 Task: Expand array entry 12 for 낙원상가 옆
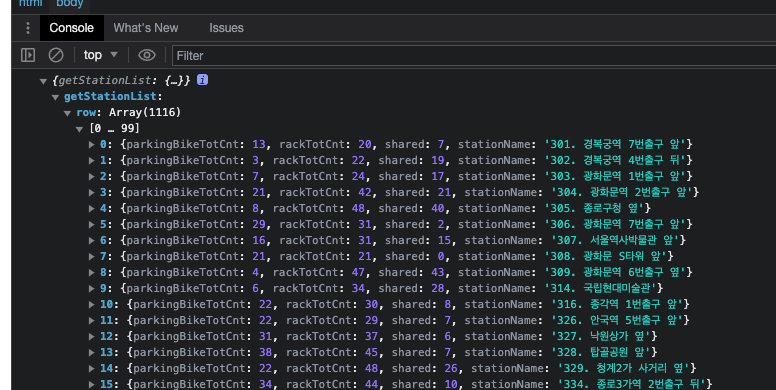tap(92, 337)
